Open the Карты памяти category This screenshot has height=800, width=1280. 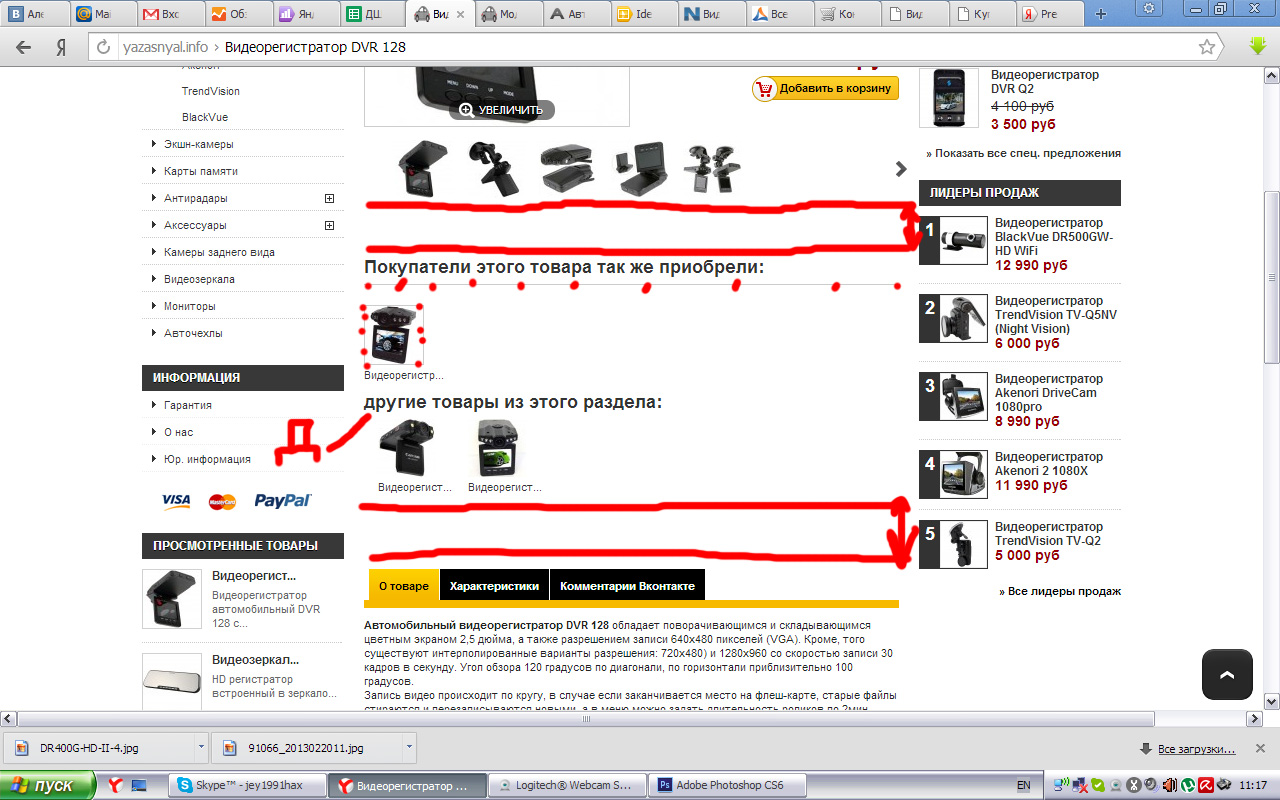[201, 171]
